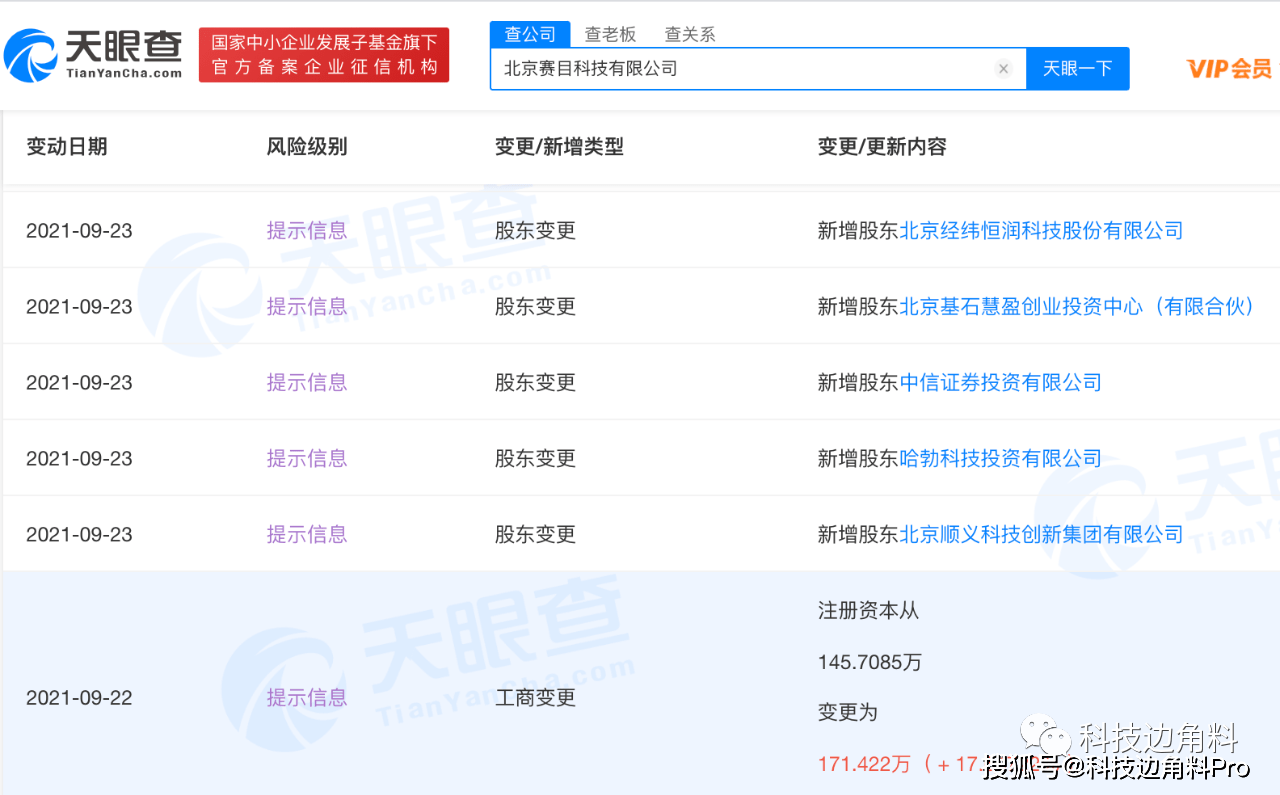
Task: Open 北京顺义科技创新集团有限公司 company link
Action: (1041, 535)
